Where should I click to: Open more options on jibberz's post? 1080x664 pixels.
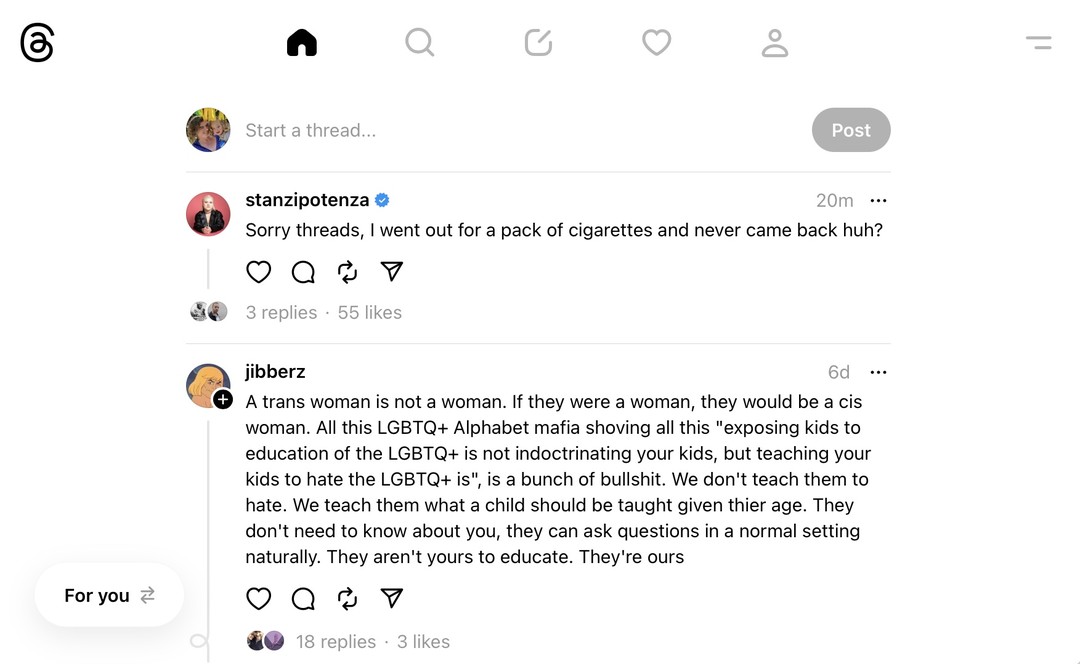pyautogui.click(x=878, y=372)
